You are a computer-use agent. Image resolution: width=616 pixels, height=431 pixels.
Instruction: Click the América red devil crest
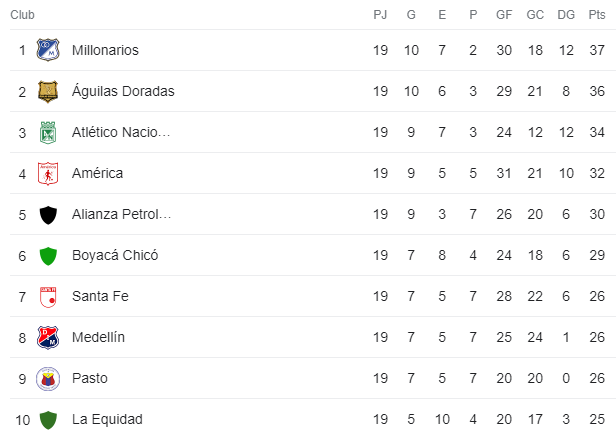pyautogui.click(x=48, y=173)
